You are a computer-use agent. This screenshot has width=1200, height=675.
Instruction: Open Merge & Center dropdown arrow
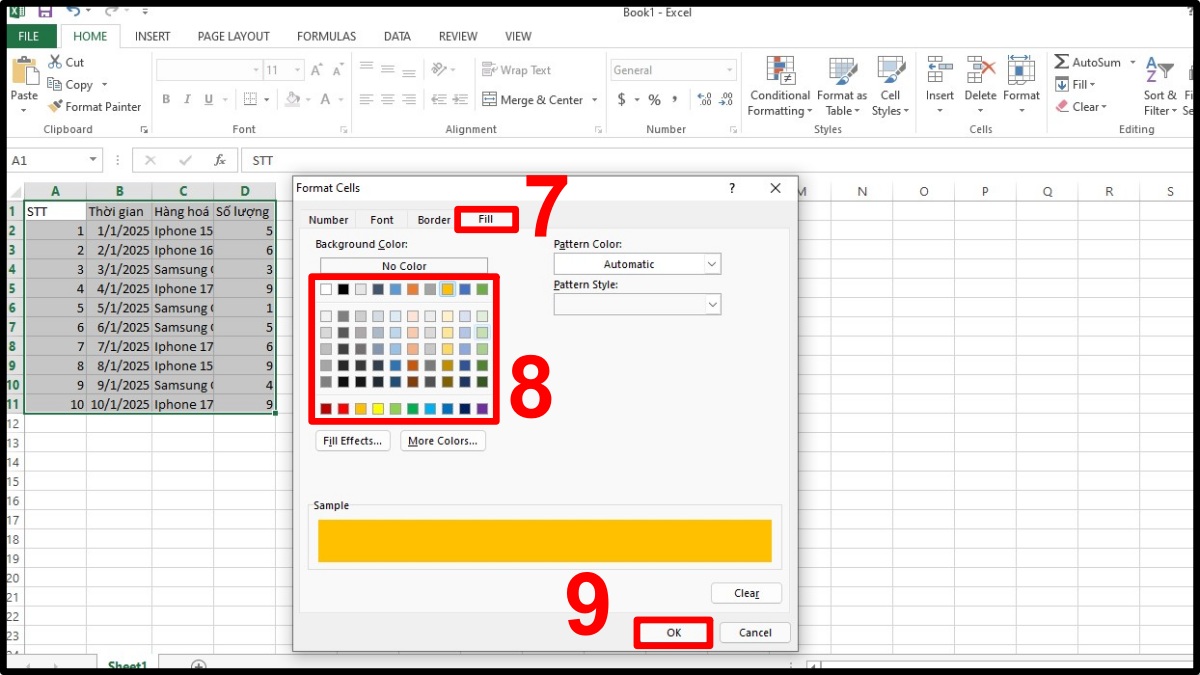(594, 100)
